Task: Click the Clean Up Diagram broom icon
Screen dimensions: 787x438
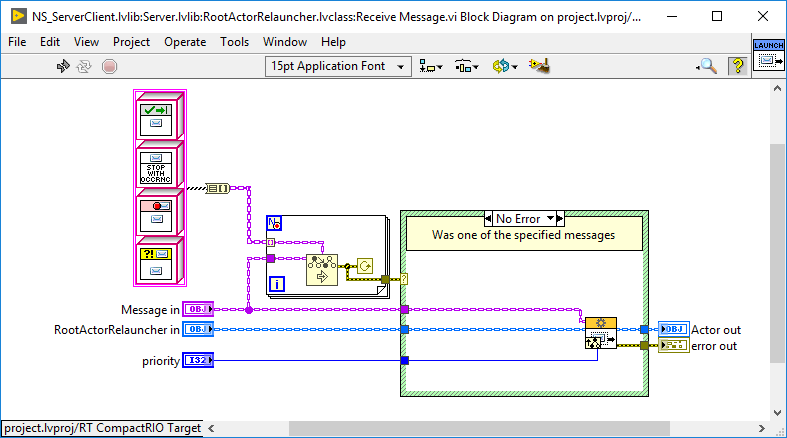Action: tap(539, 66)
